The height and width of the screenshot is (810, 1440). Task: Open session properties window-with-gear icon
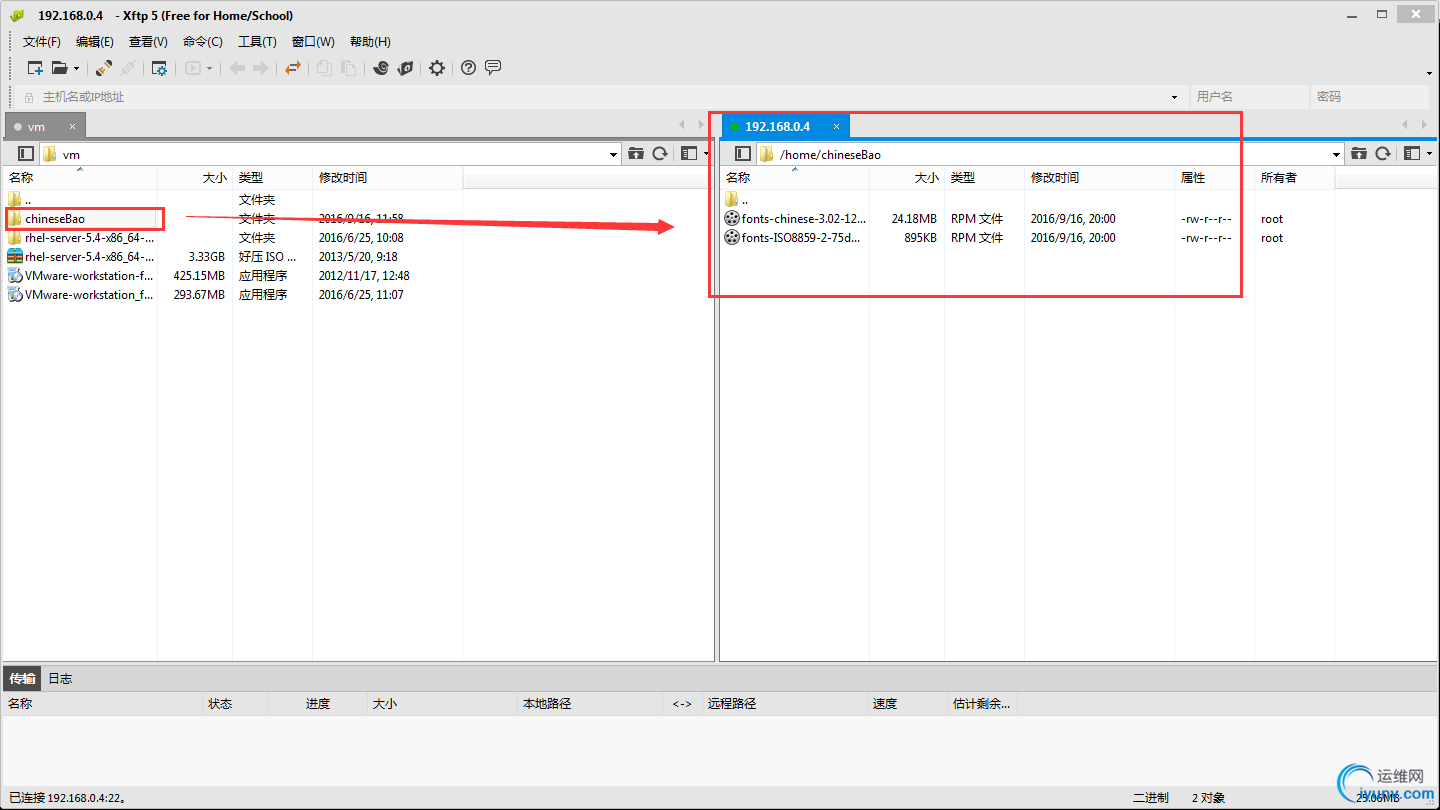(x=159, y=68)
